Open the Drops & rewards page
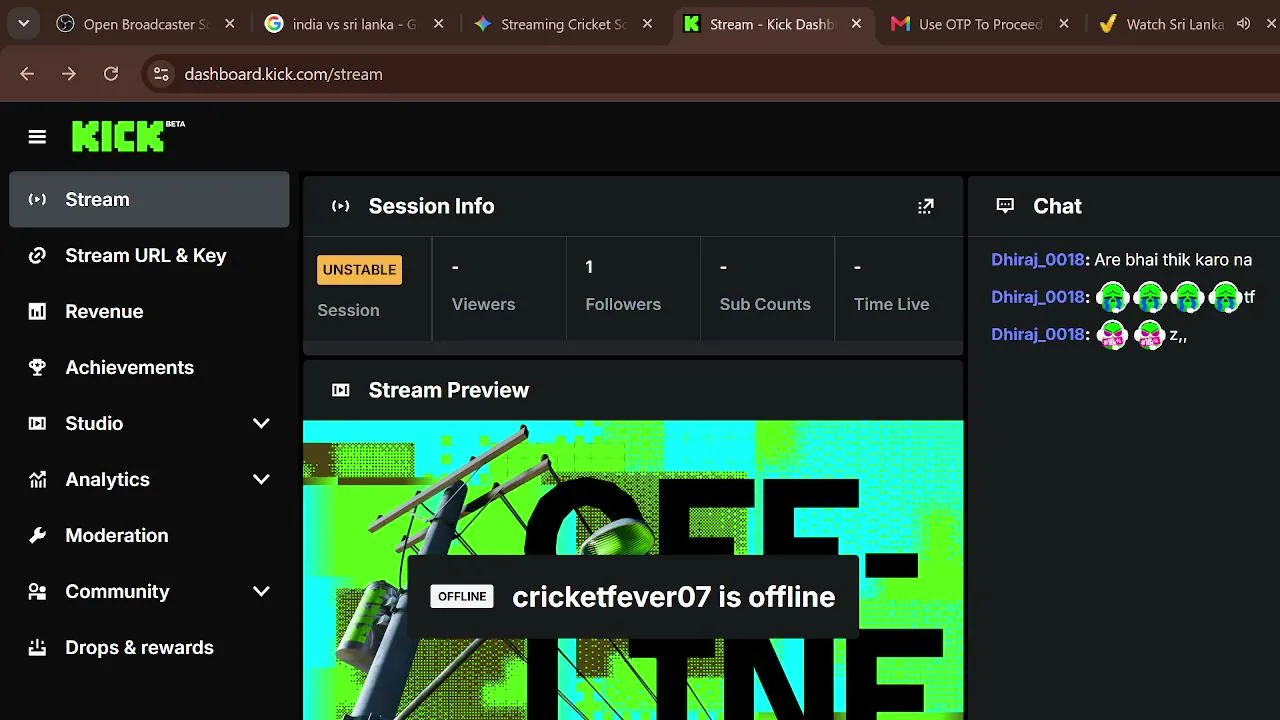 149,647
